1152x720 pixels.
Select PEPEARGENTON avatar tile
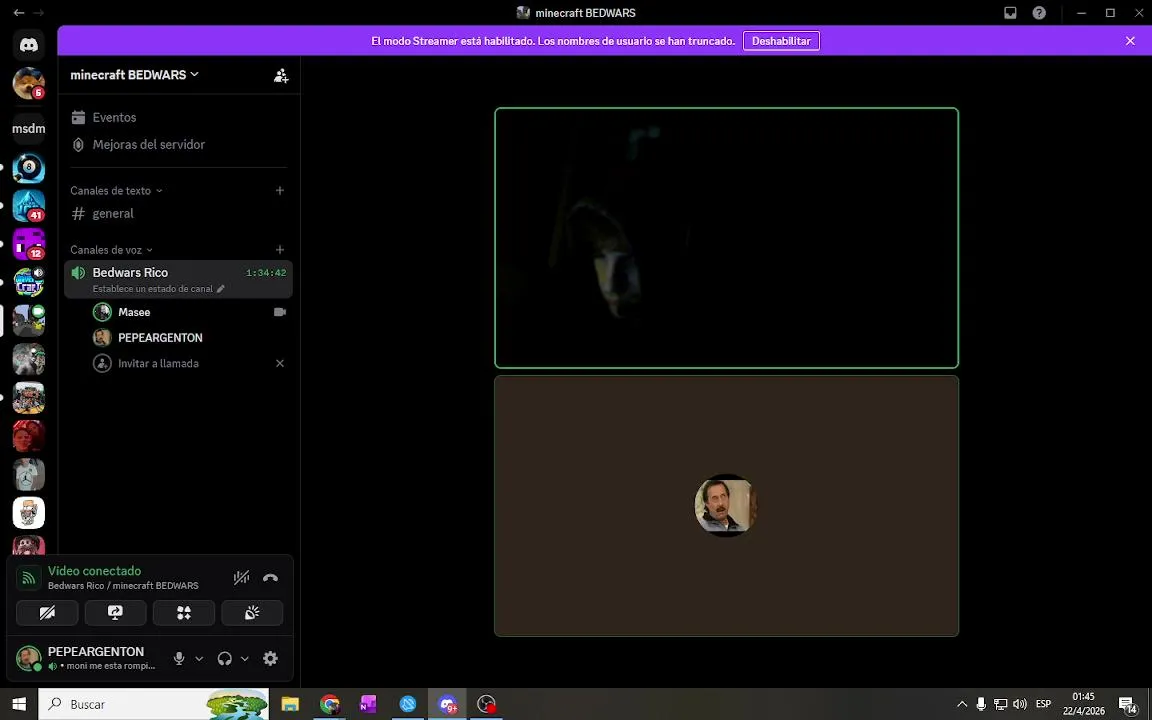point(727,506)
